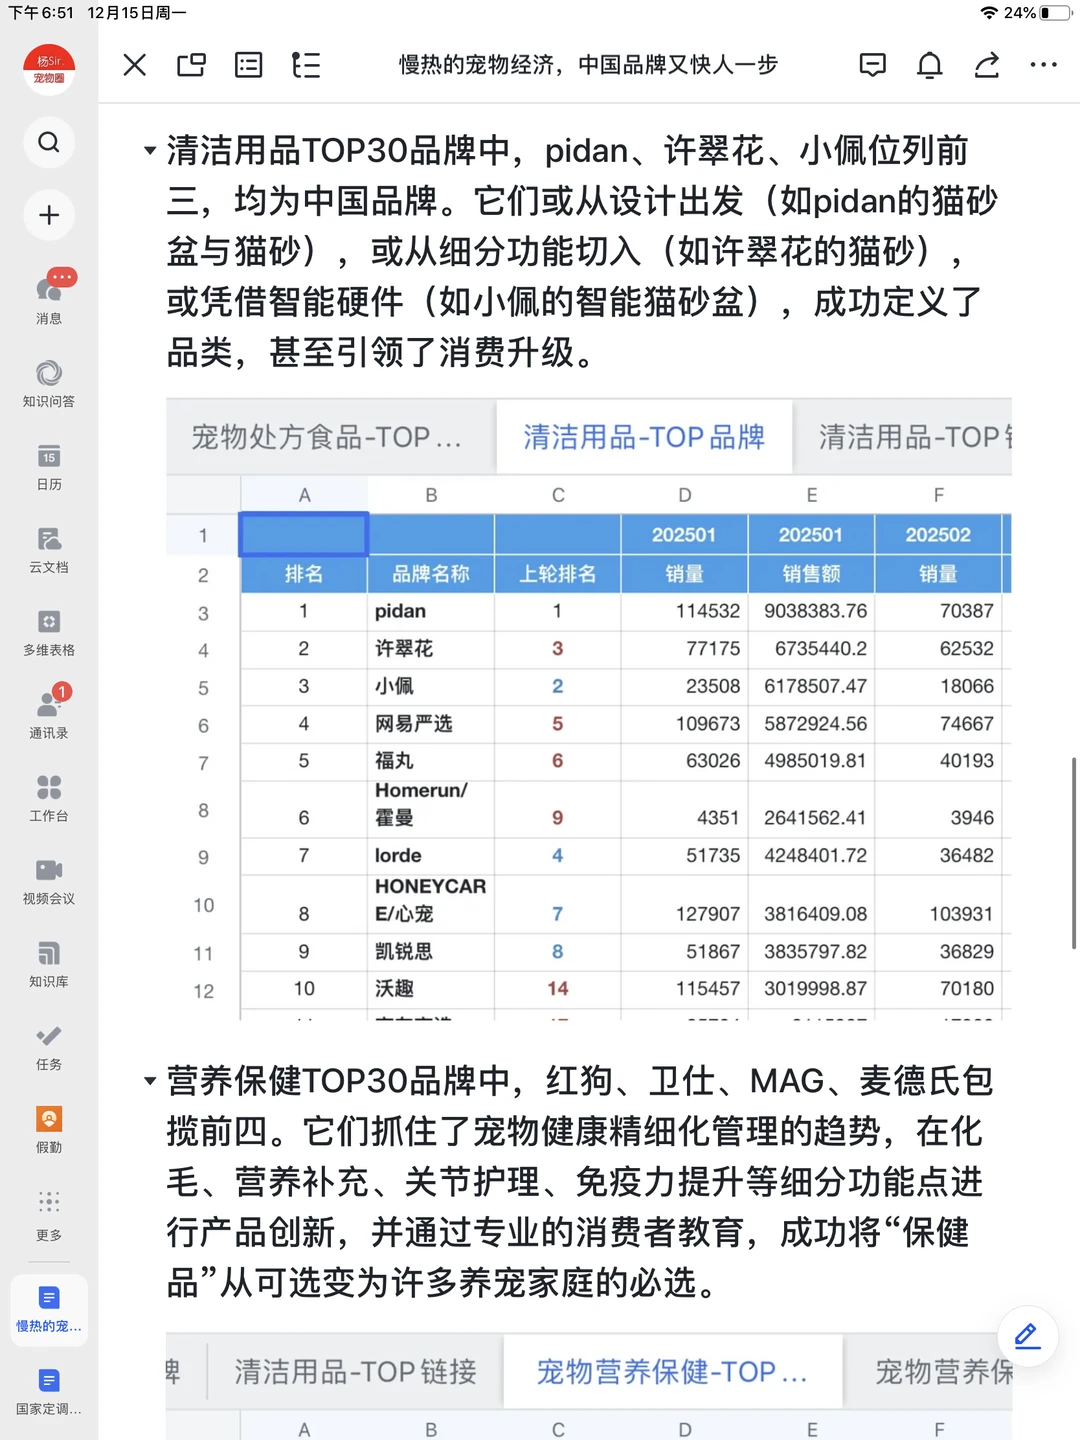The image size is (1080, 1440).
Task: Switch to the 宠物营养保健-TOP sheet tab
Action: point(672,1371)
